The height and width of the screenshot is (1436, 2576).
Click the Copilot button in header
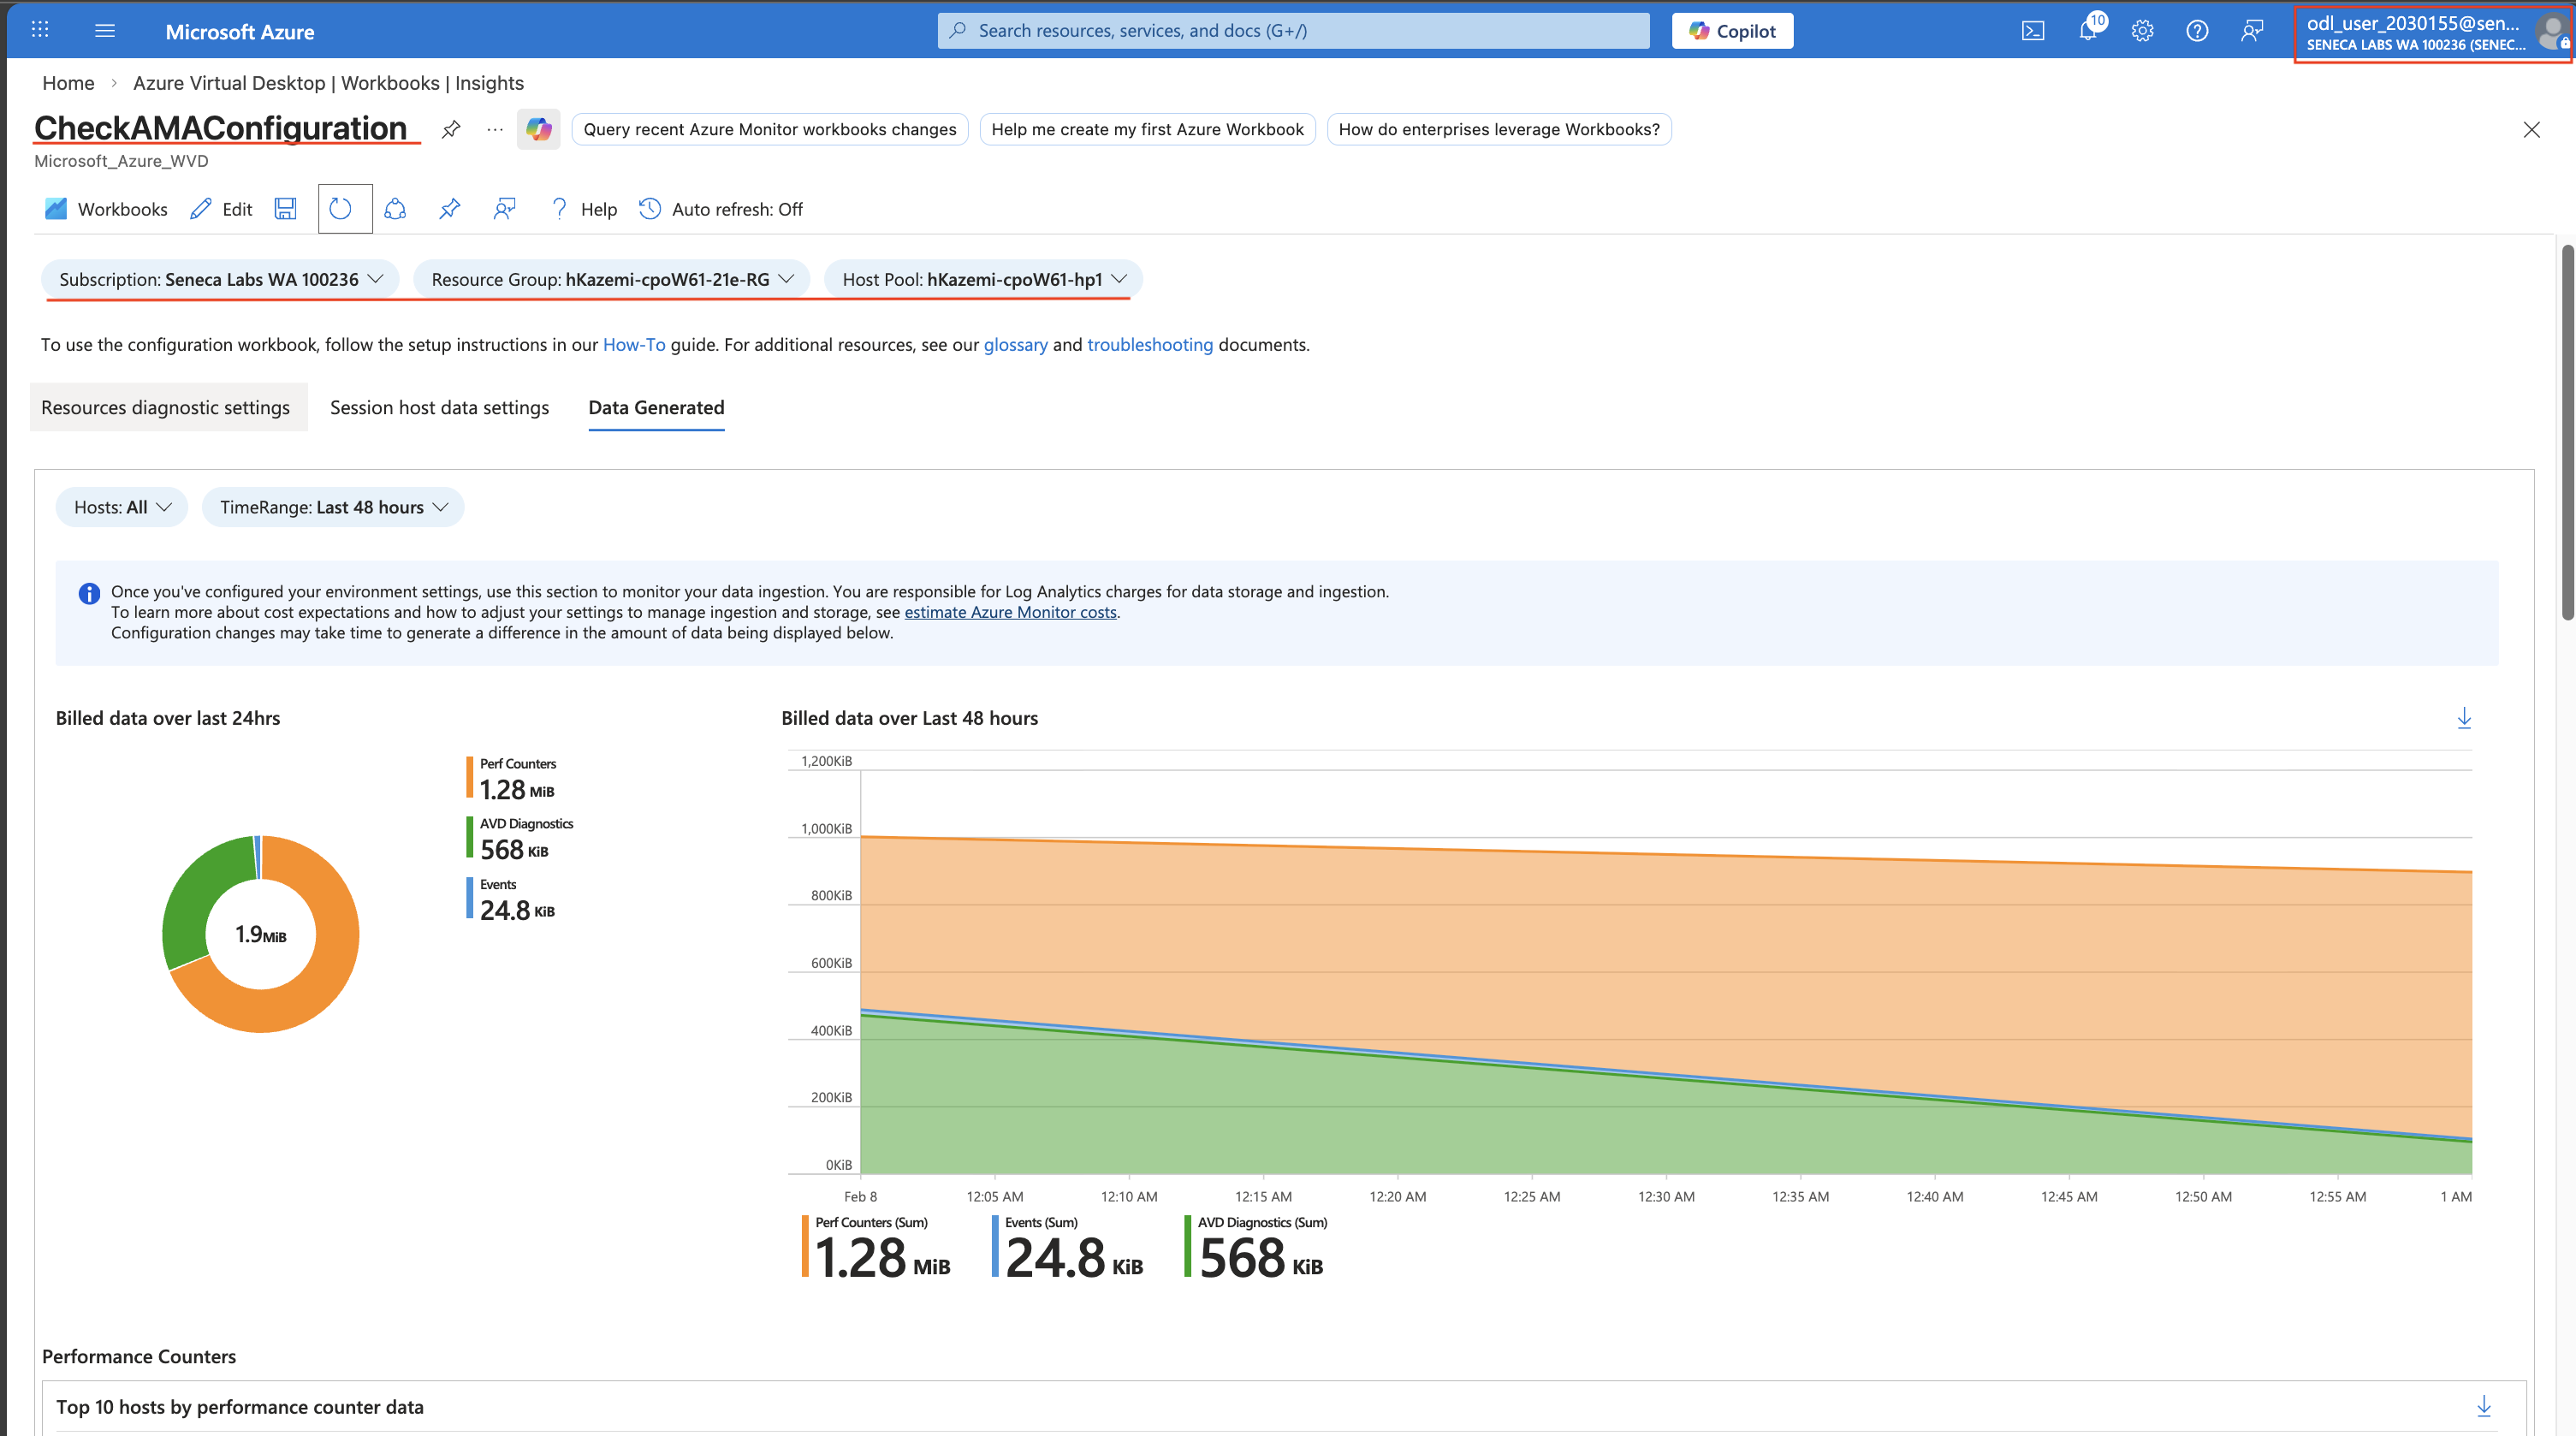1733,31
